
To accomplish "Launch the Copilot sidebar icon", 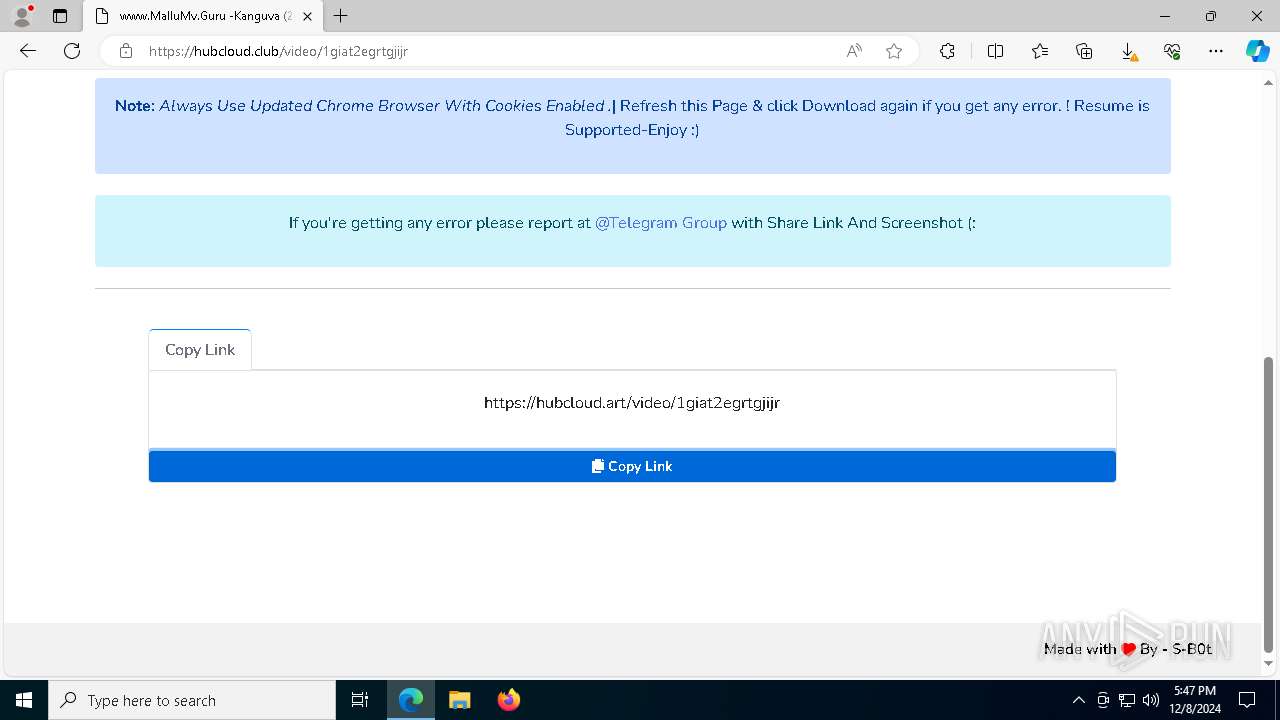I will (x=1257, y=51).
